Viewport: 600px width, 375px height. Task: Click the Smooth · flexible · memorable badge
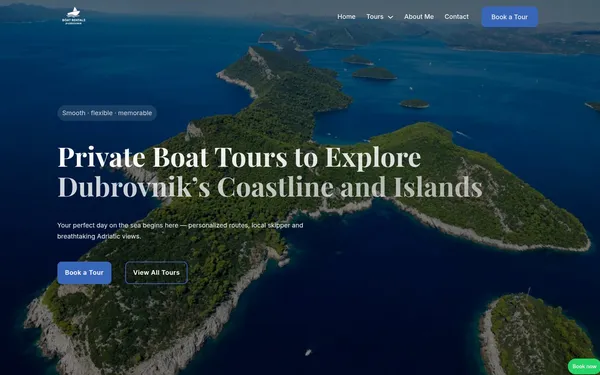pos(107,113)
